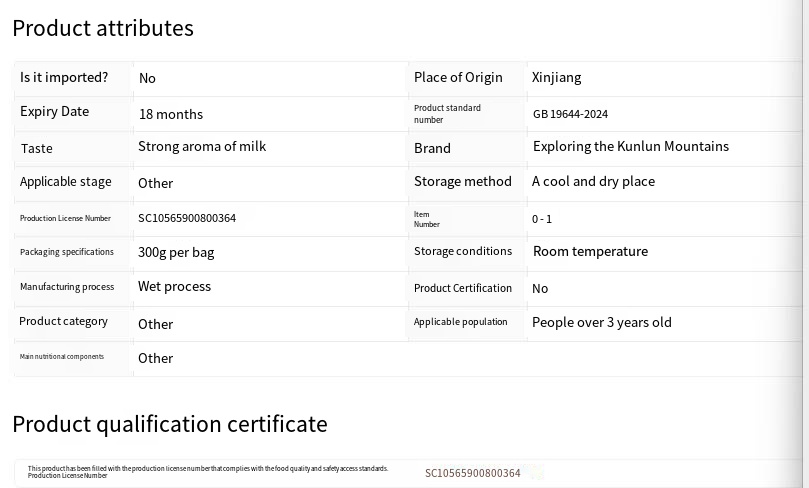This screenshot has height=488, width=809.
Task: Click the license number in qualification certificate row
Action: click(x=472, y=473)
